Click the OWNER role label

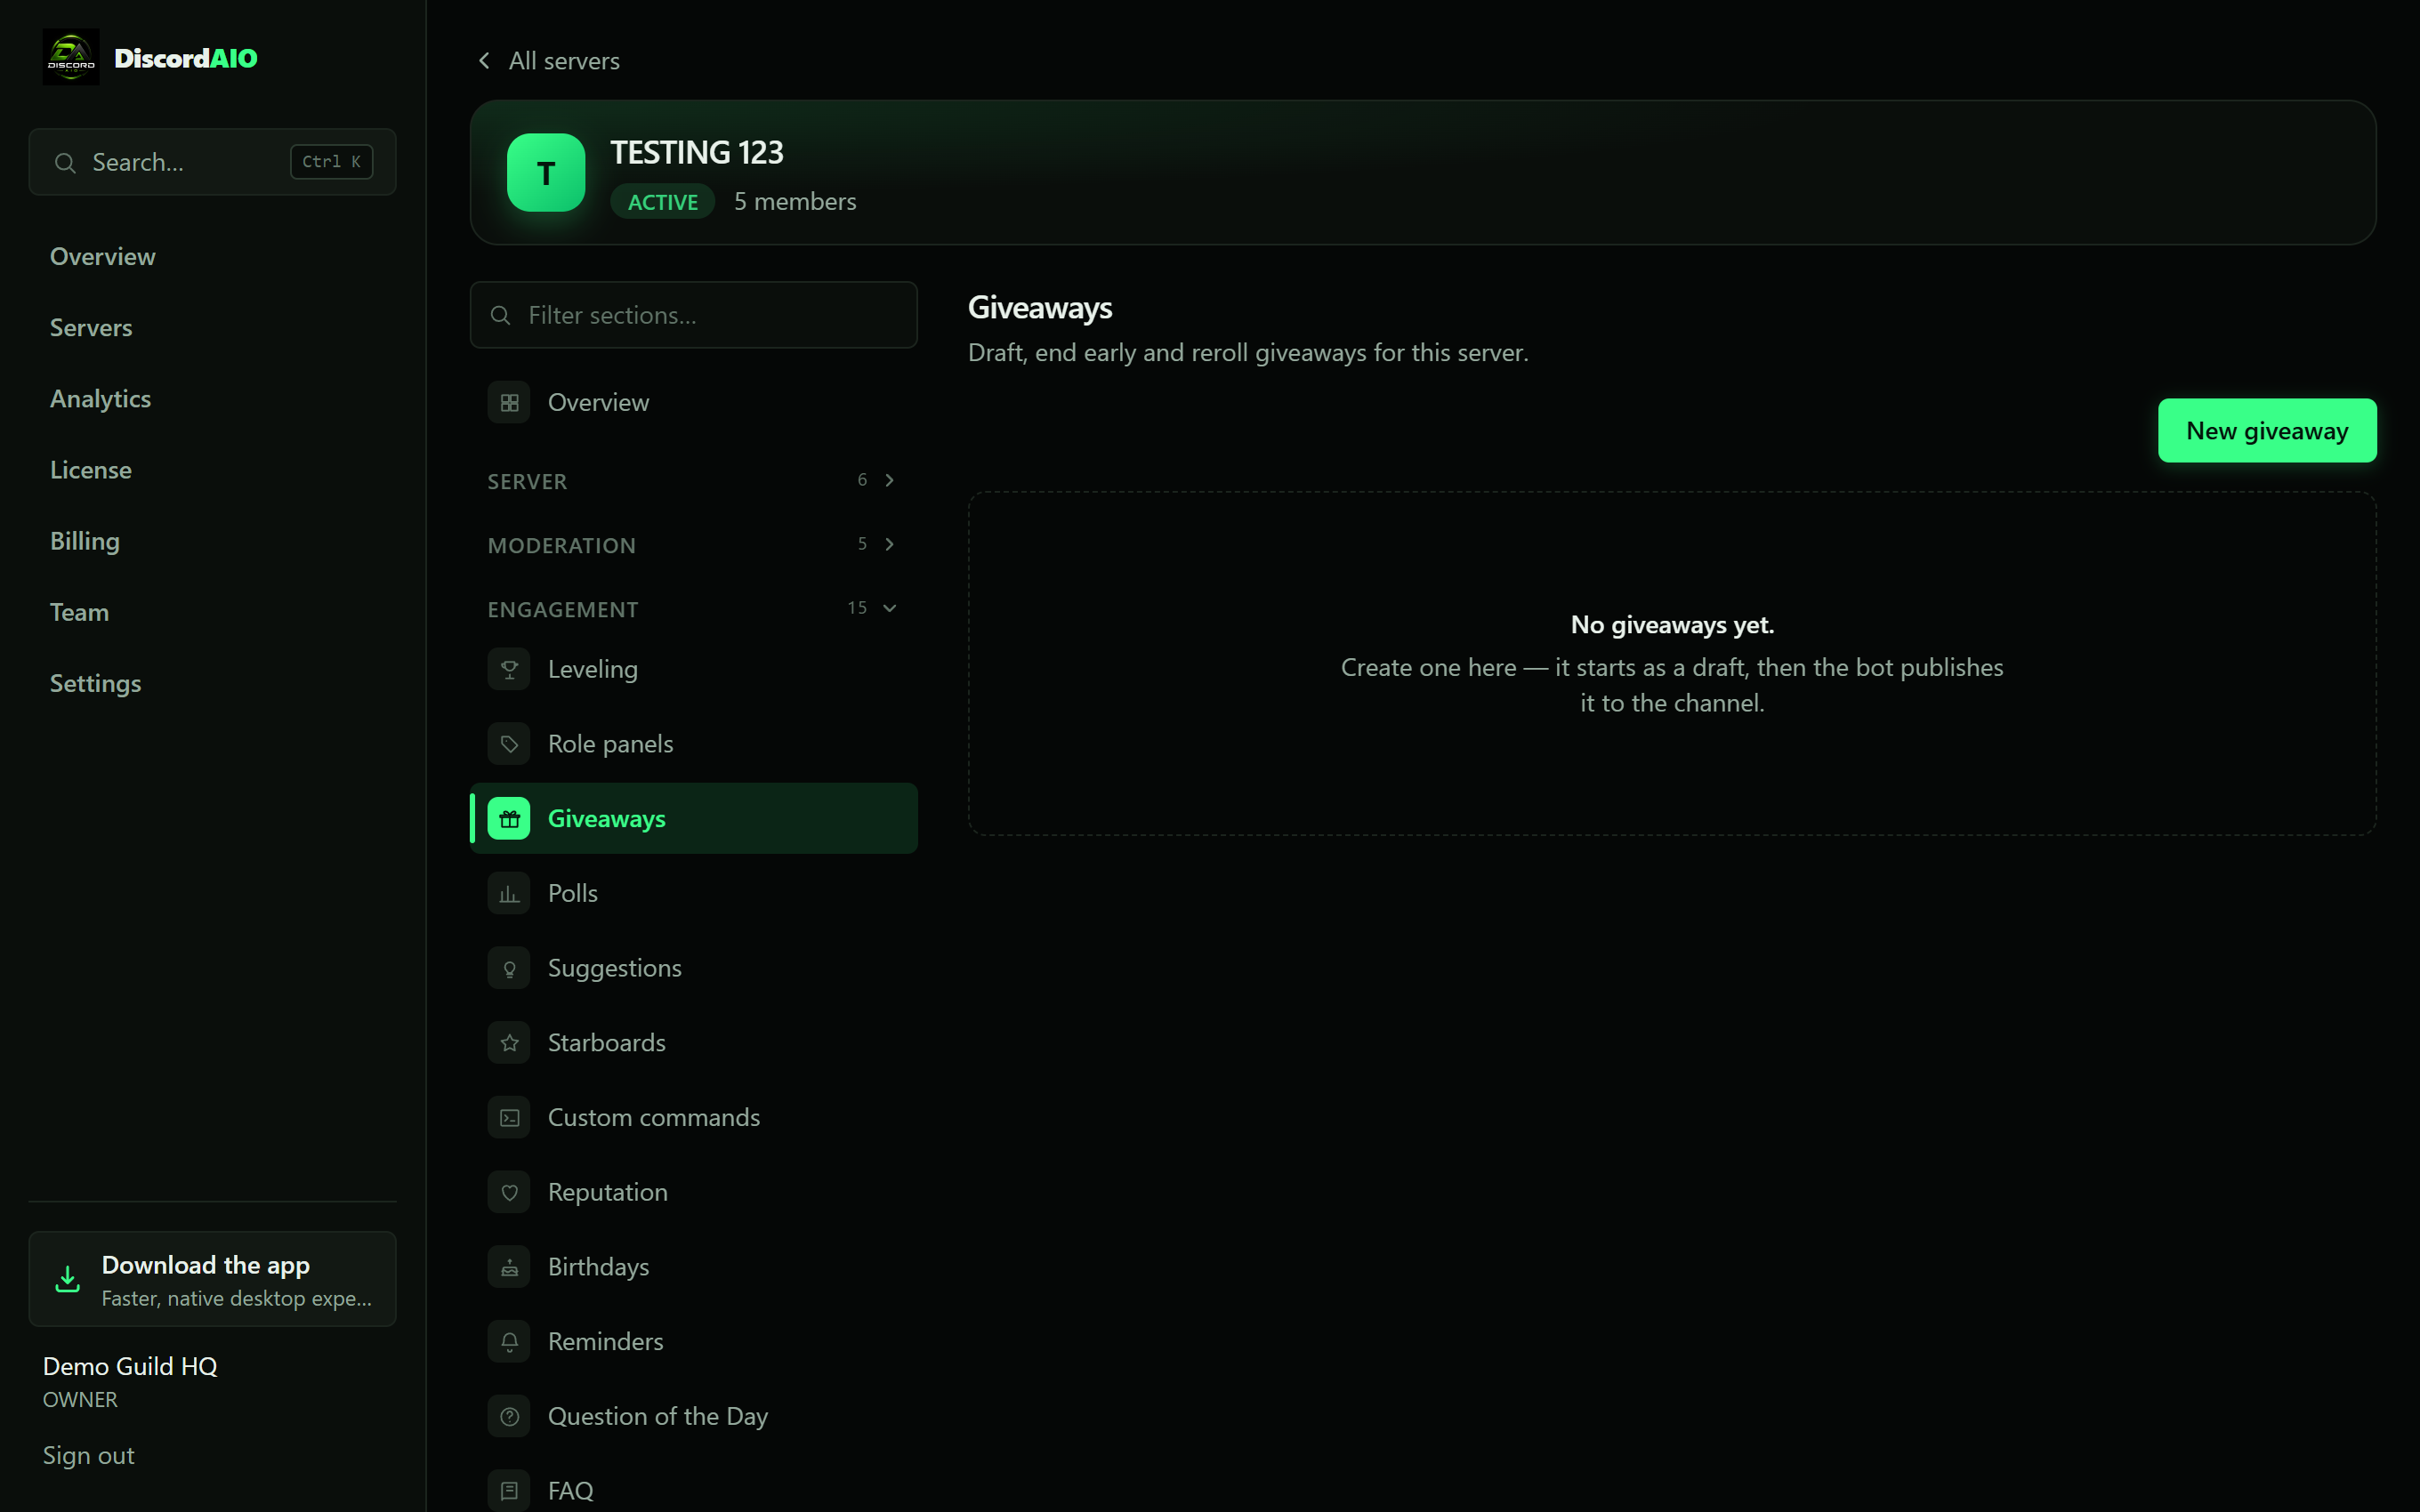80,1400
